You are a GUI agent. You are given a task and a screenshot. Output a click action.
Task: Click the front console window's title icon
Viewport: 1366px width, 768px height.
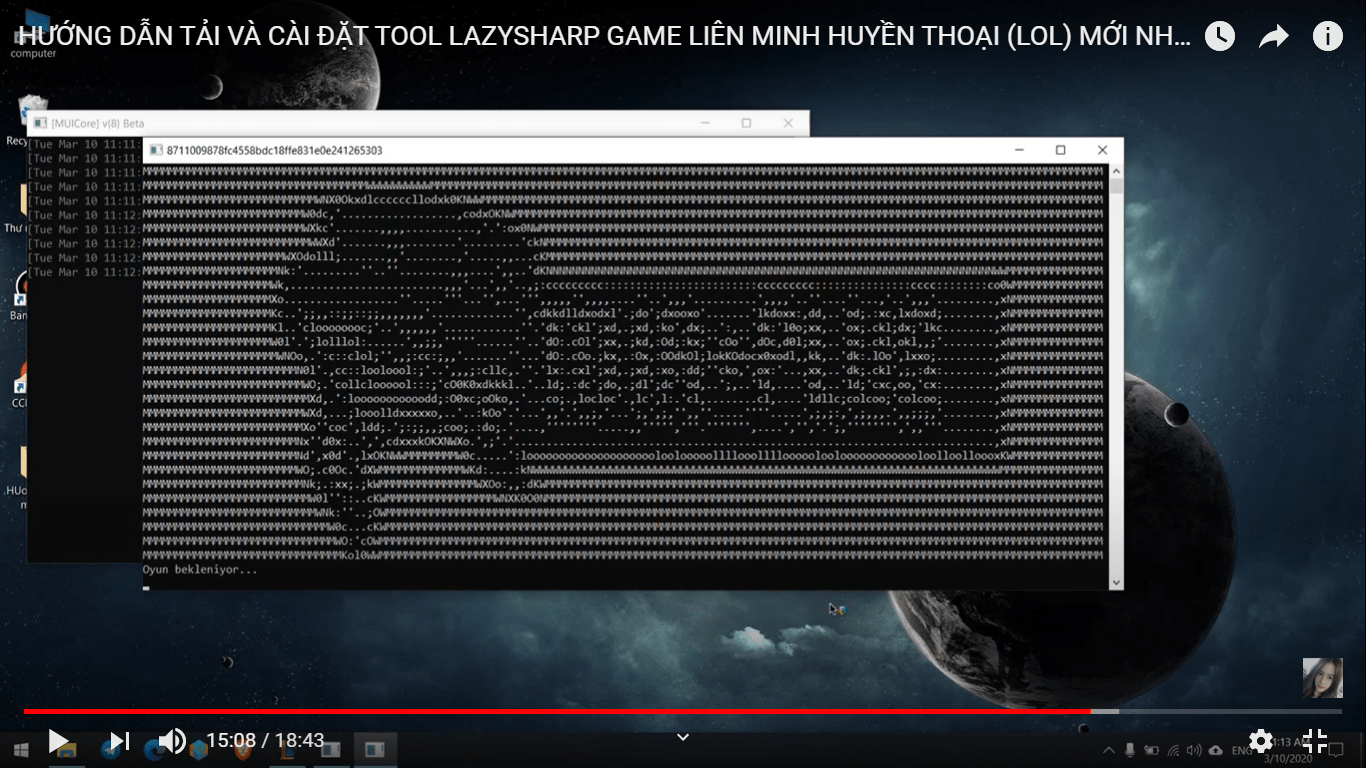[x=155, y=151]
